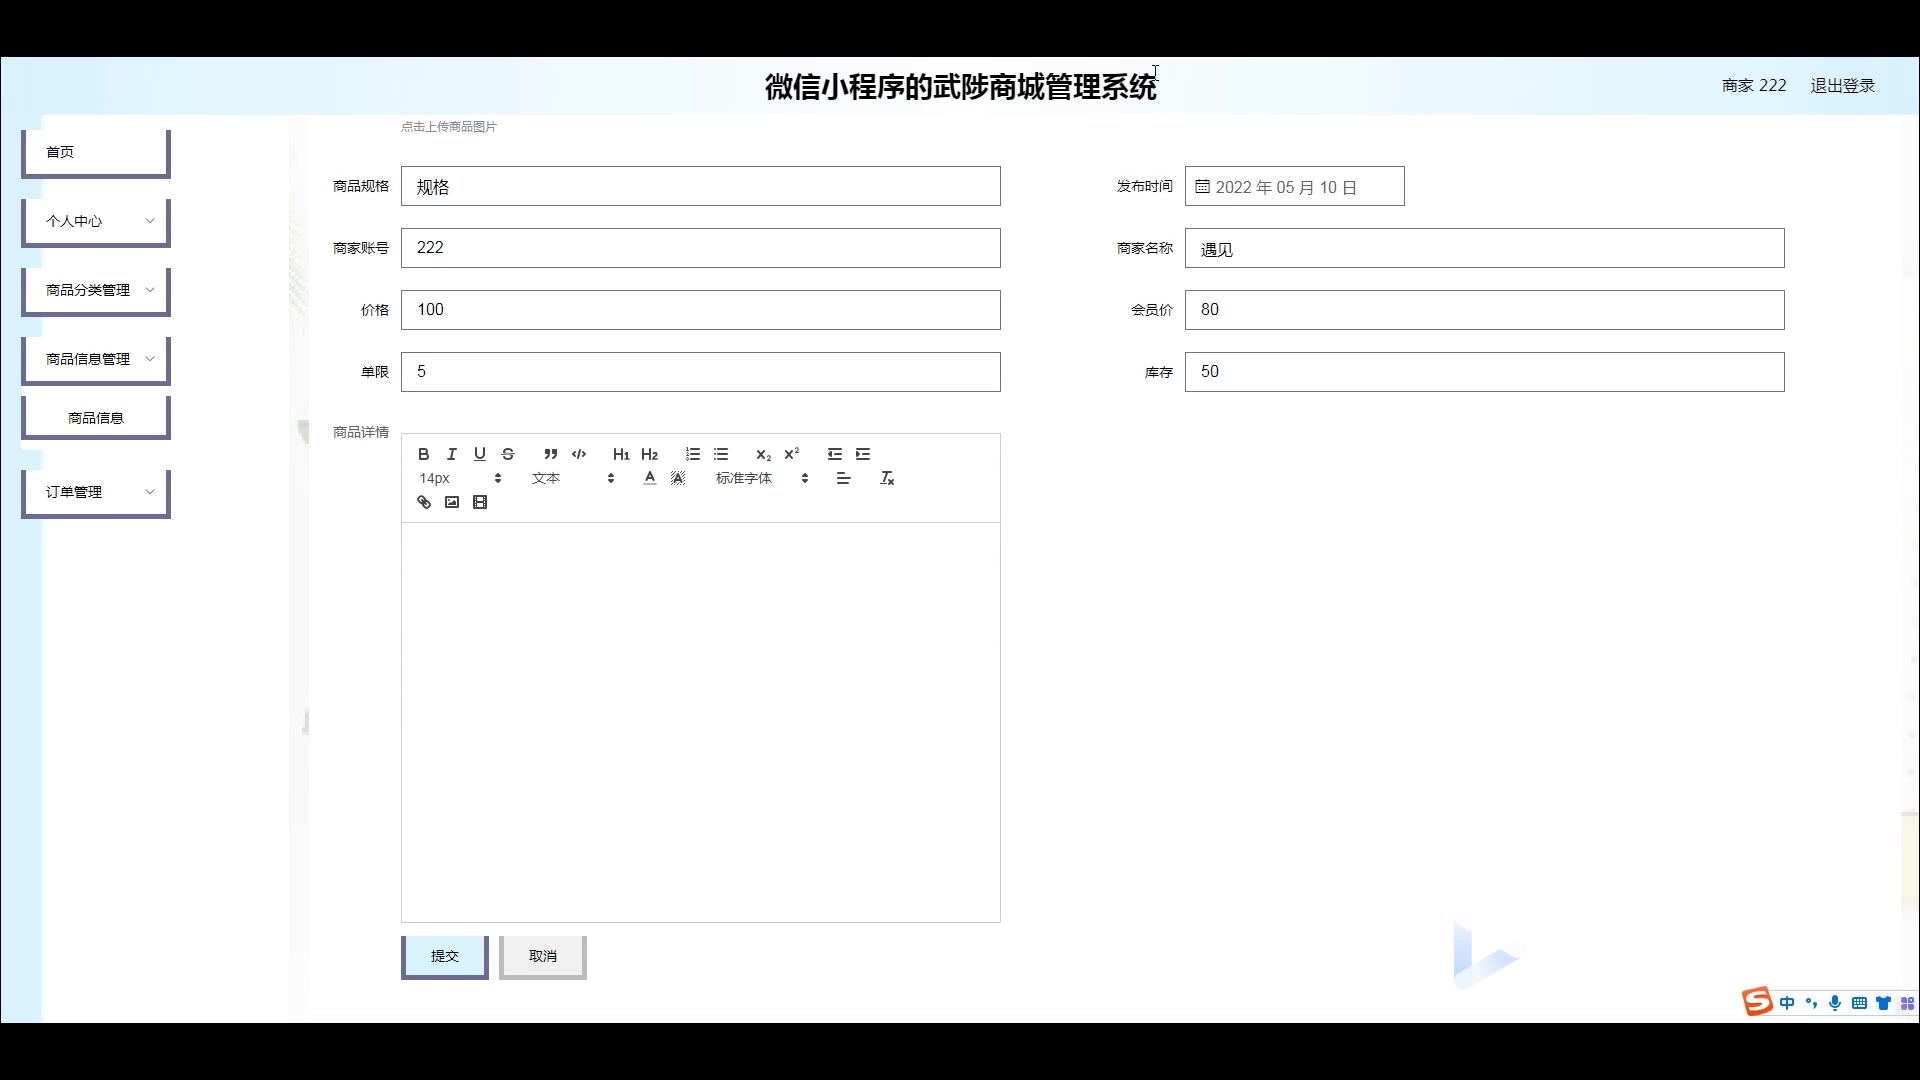Go to 首页 in the sidebar
The image size is (1920, 1080).
[x=96, y=152]
